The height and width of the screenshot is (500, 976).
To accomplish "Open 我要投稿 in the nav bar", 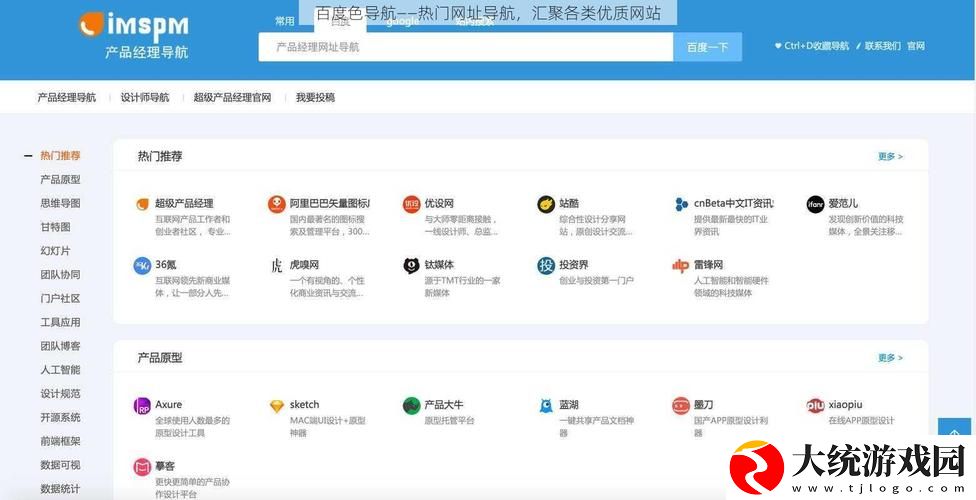I will click(315, 98).
